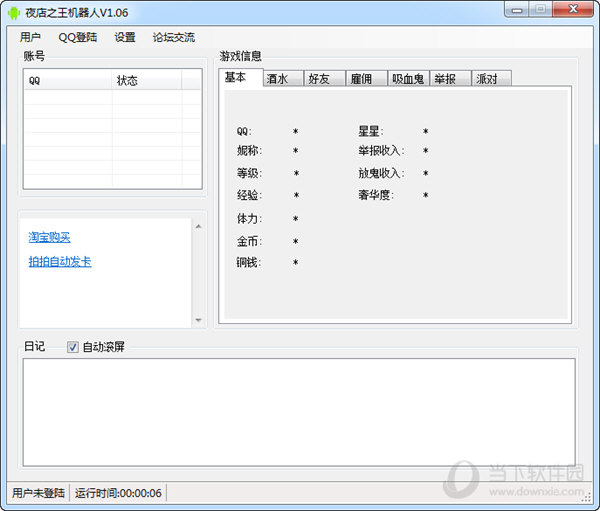Click the 放鬼收入 label
The image size is (600, 511).
tap(381, 173)
